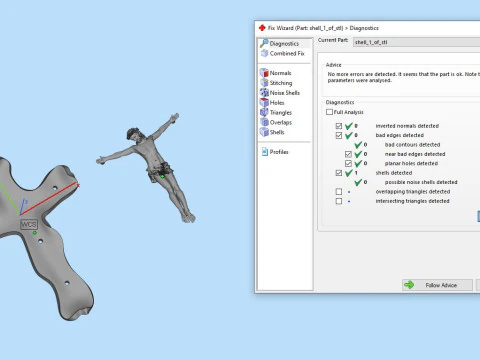
Task: Click 'possible noise shells detected' text
Action: coord(421,182)
